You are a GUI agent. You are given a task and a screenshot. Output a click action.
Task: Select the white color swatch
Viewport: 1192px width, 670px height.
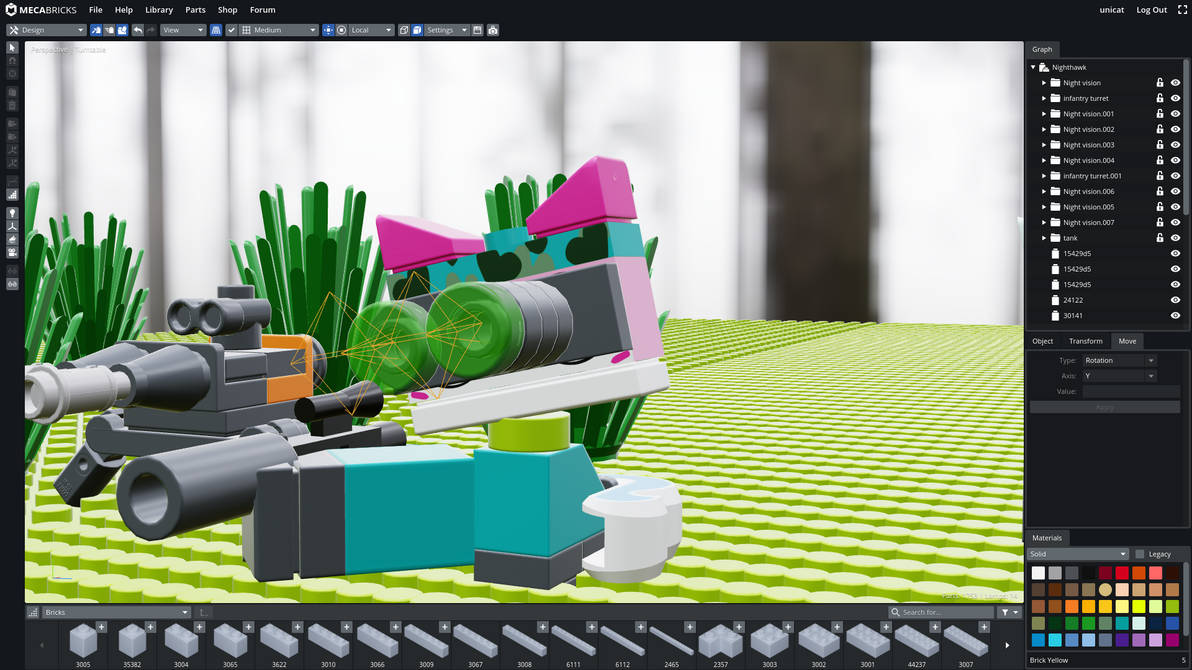pyautogui.click(x=1038, y=573)
